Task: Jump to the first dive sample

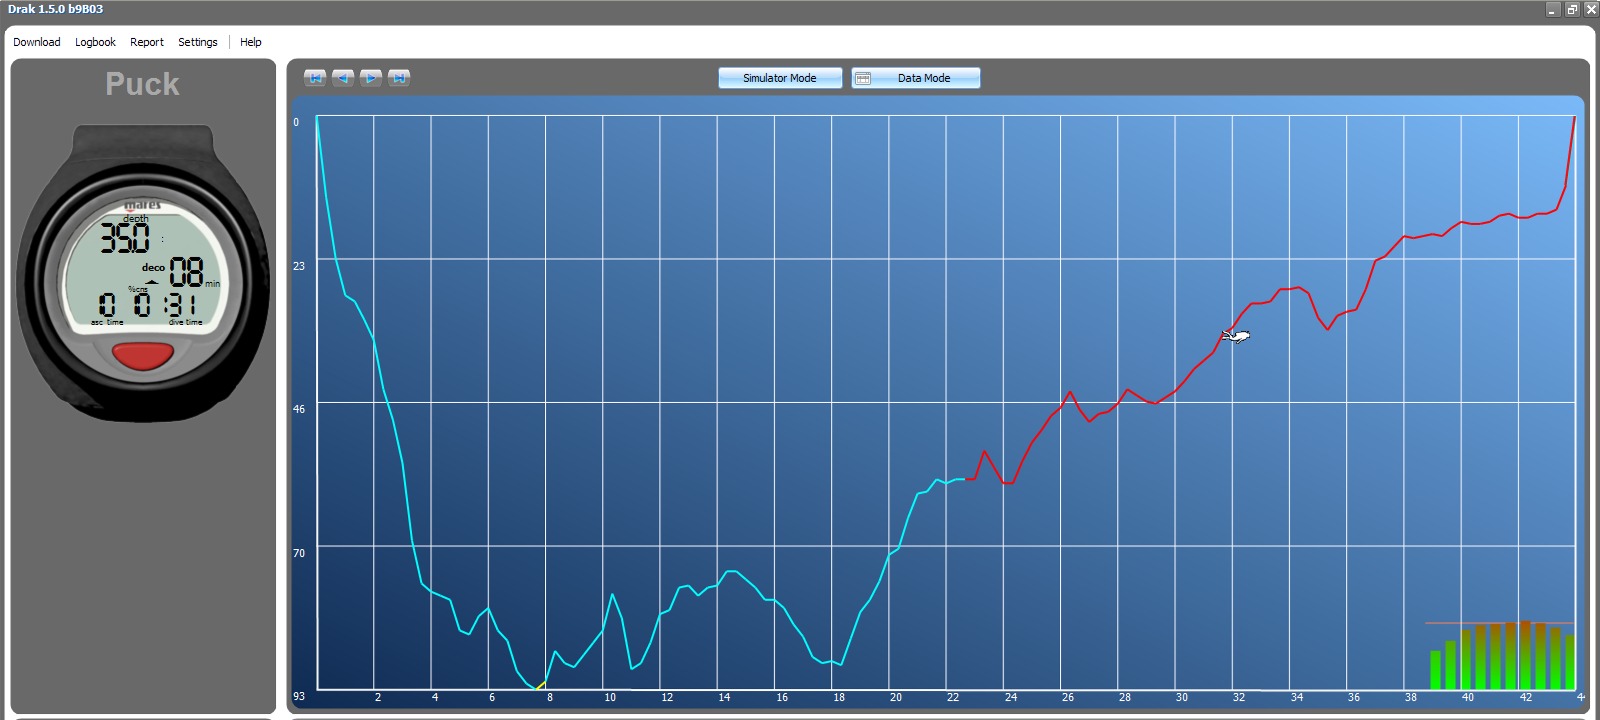Action: tap(315, 78)
